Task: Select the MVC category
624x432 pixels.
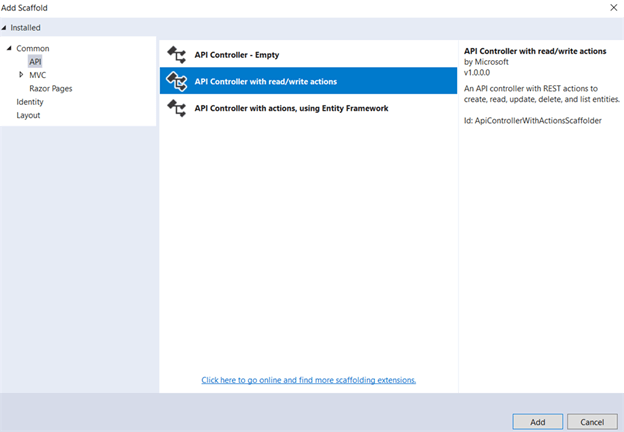Action: (x=38, y=75)
